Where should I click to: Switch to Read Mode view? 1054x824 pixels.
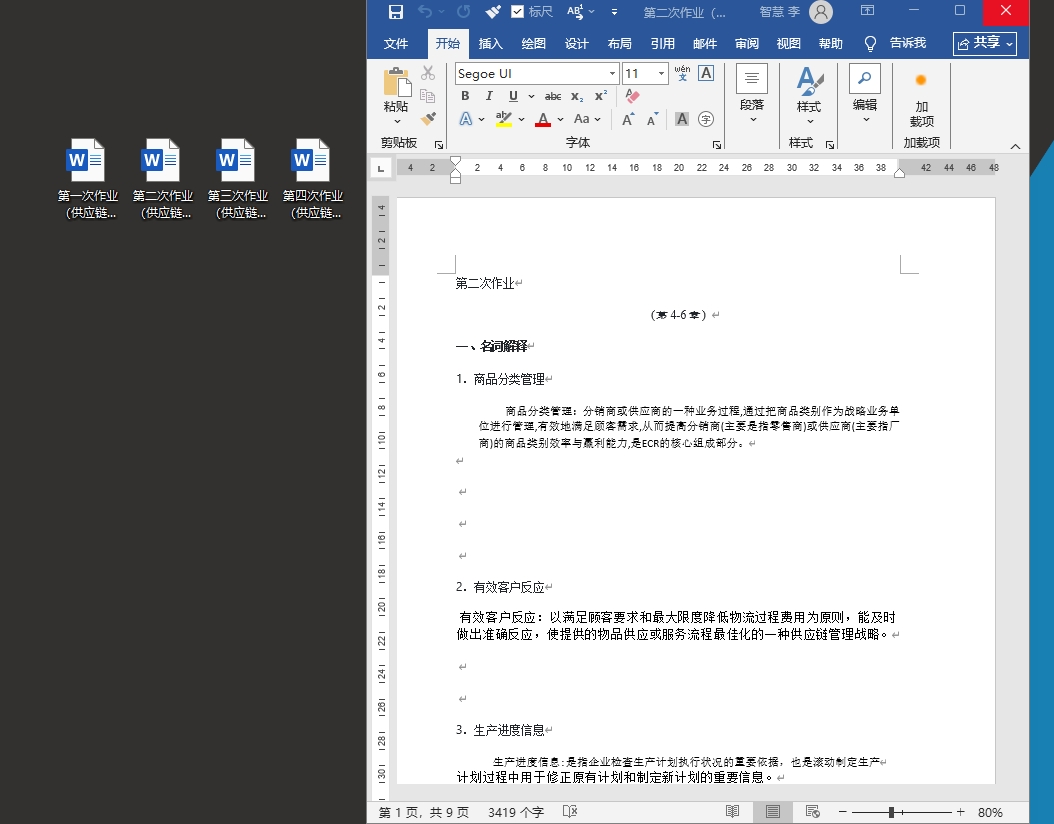pos(733,812)
